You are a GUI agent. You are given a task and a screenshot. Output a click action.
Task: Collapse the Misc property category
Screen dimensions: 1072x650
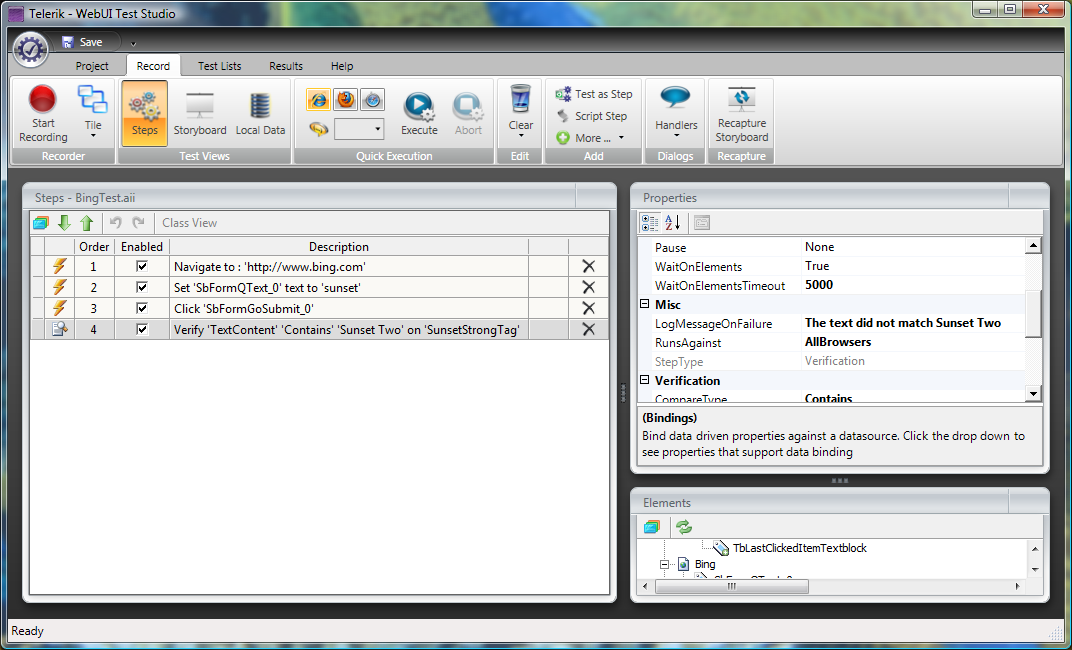(x=645, y=304)
